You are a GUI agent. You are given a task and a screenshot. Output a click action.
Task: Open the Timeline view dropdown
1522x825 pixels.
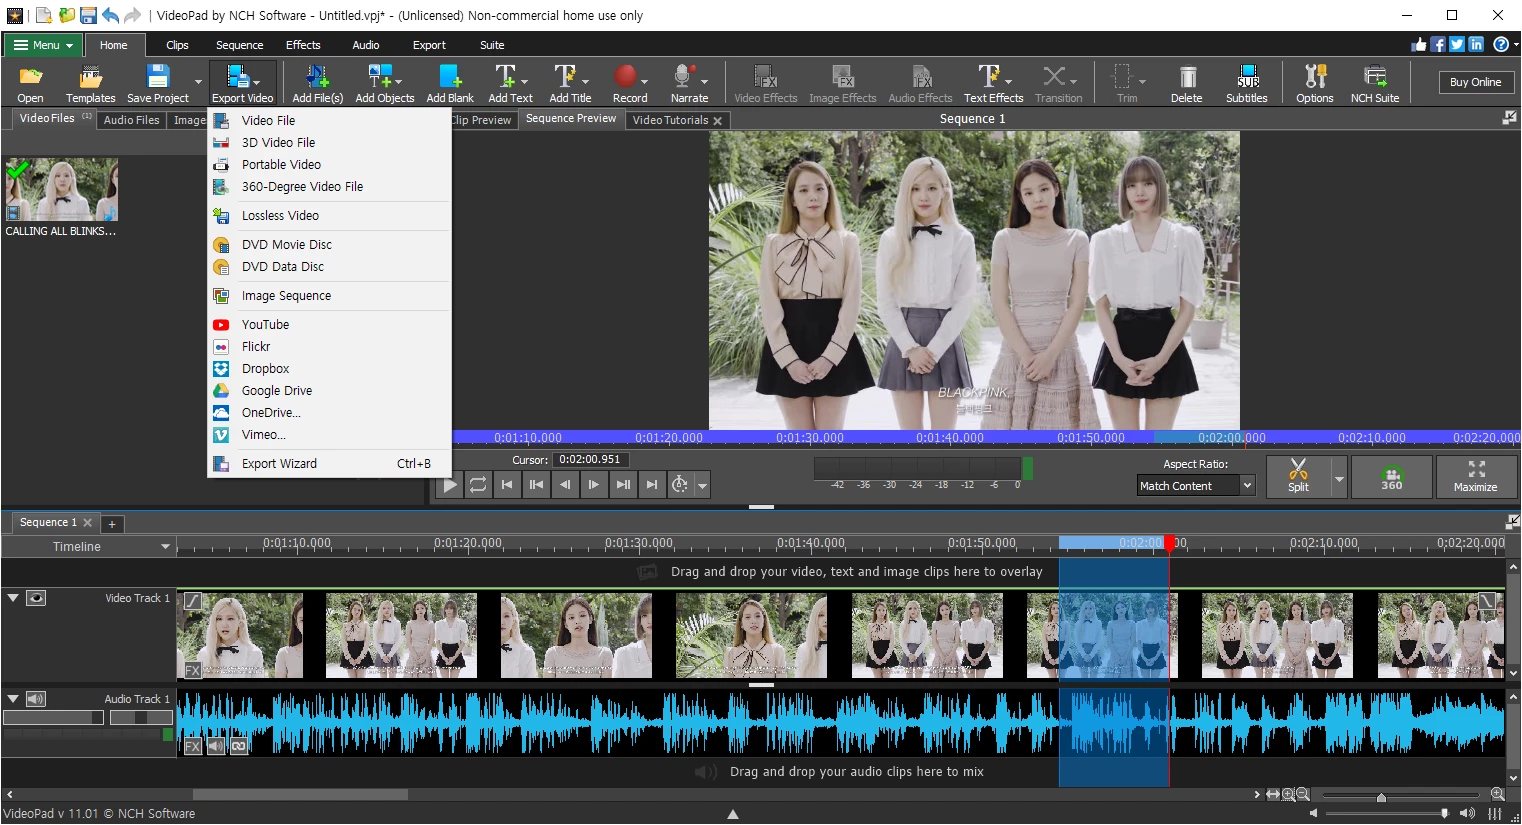[x=166, y=546]
